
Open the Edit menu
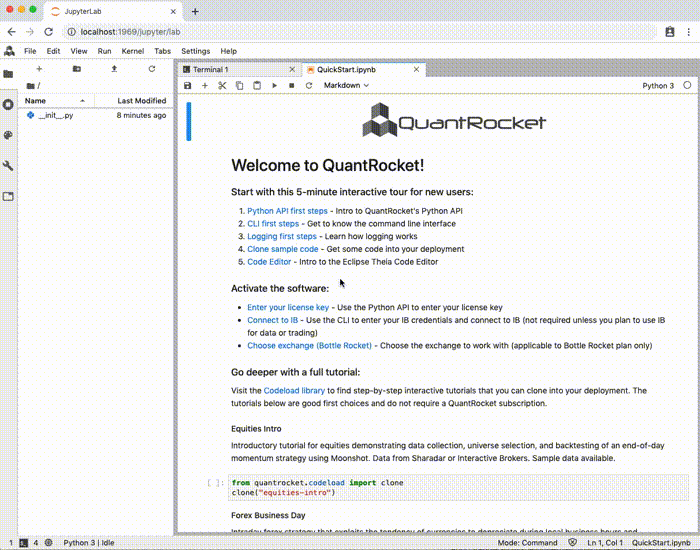(x=54, y=51)
